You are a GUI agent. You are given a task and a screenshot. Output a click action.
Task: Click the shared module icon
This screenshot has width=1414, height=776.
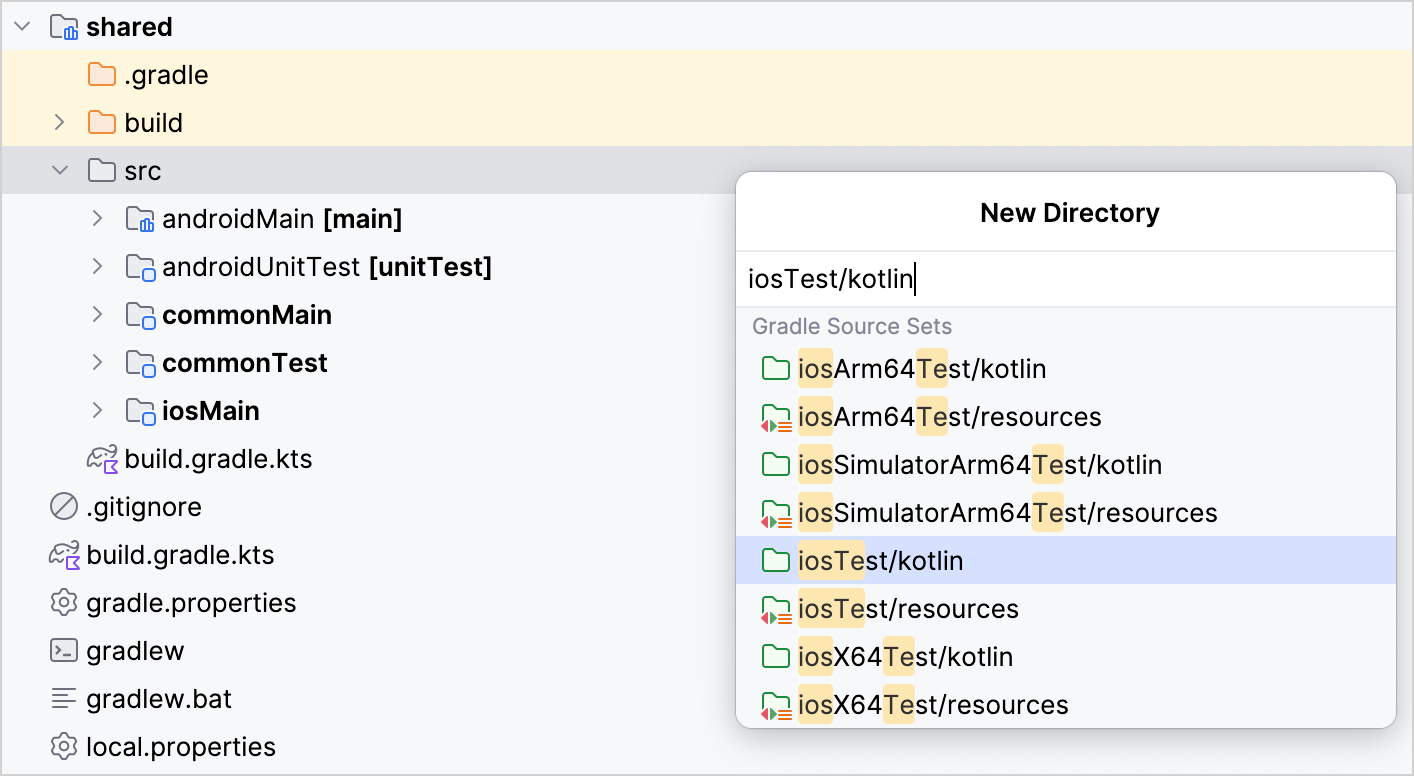63,26
